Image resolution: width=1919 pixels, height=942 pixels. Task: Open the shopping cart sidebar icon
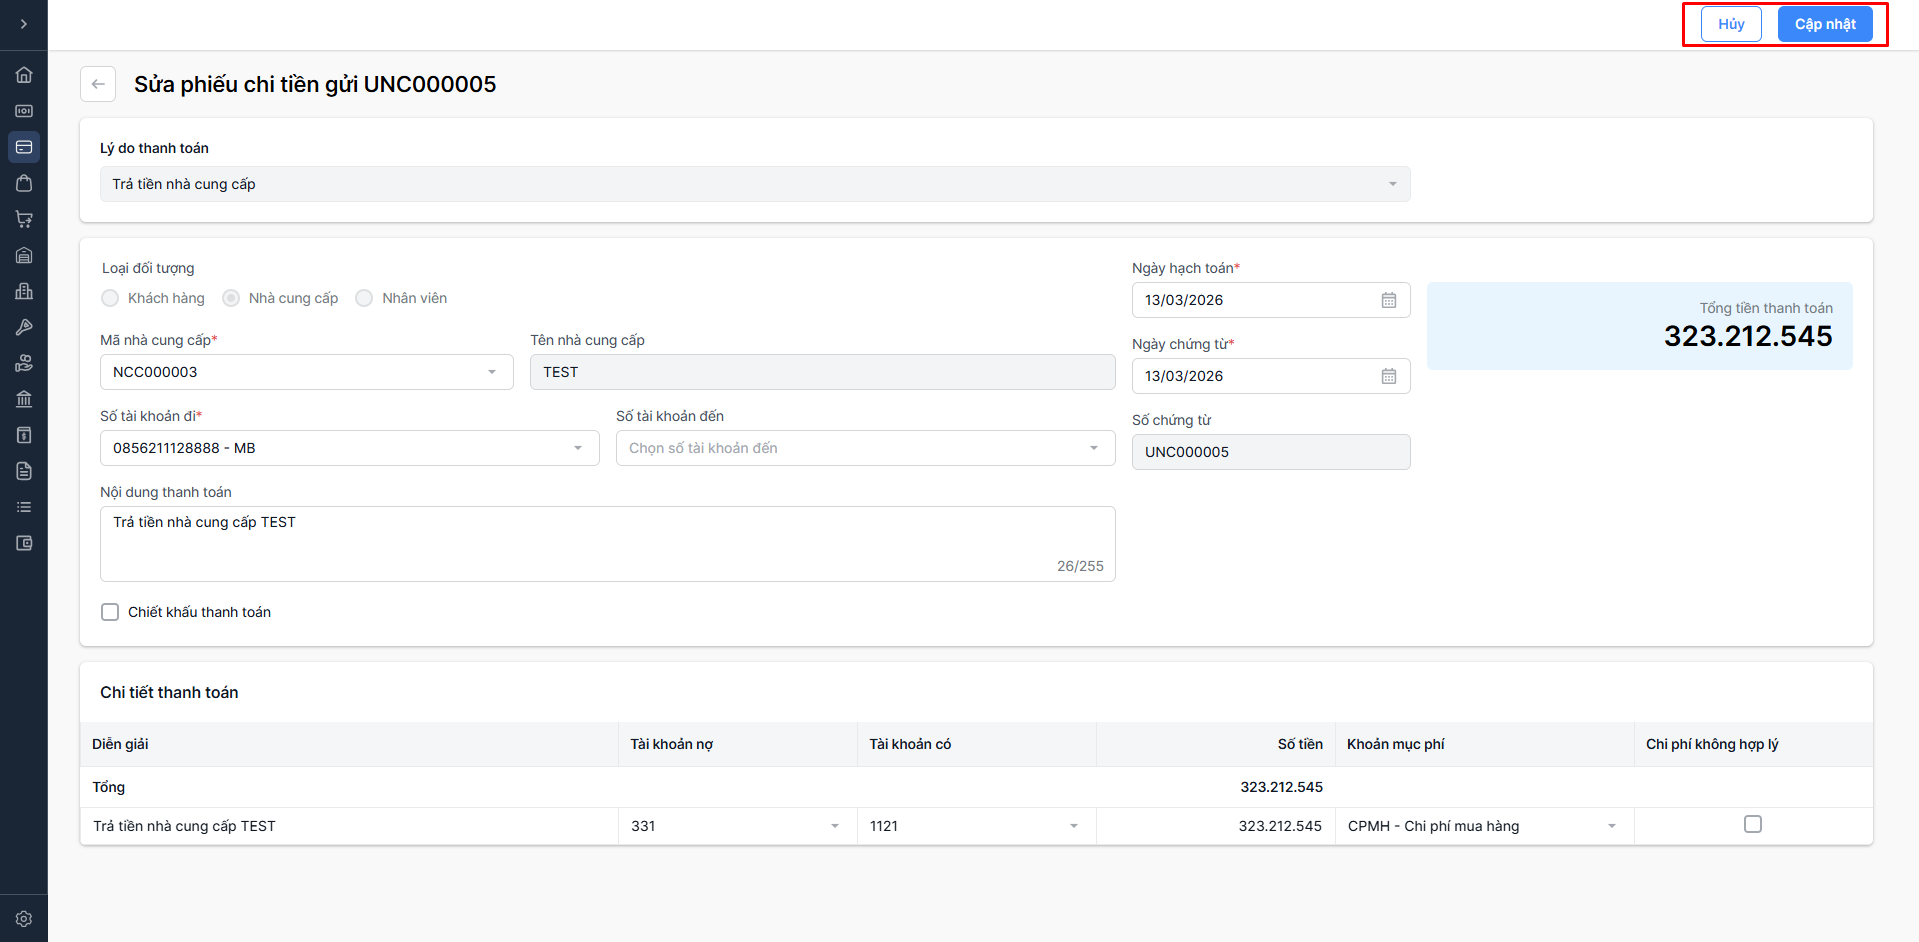(x=24, y=219)
